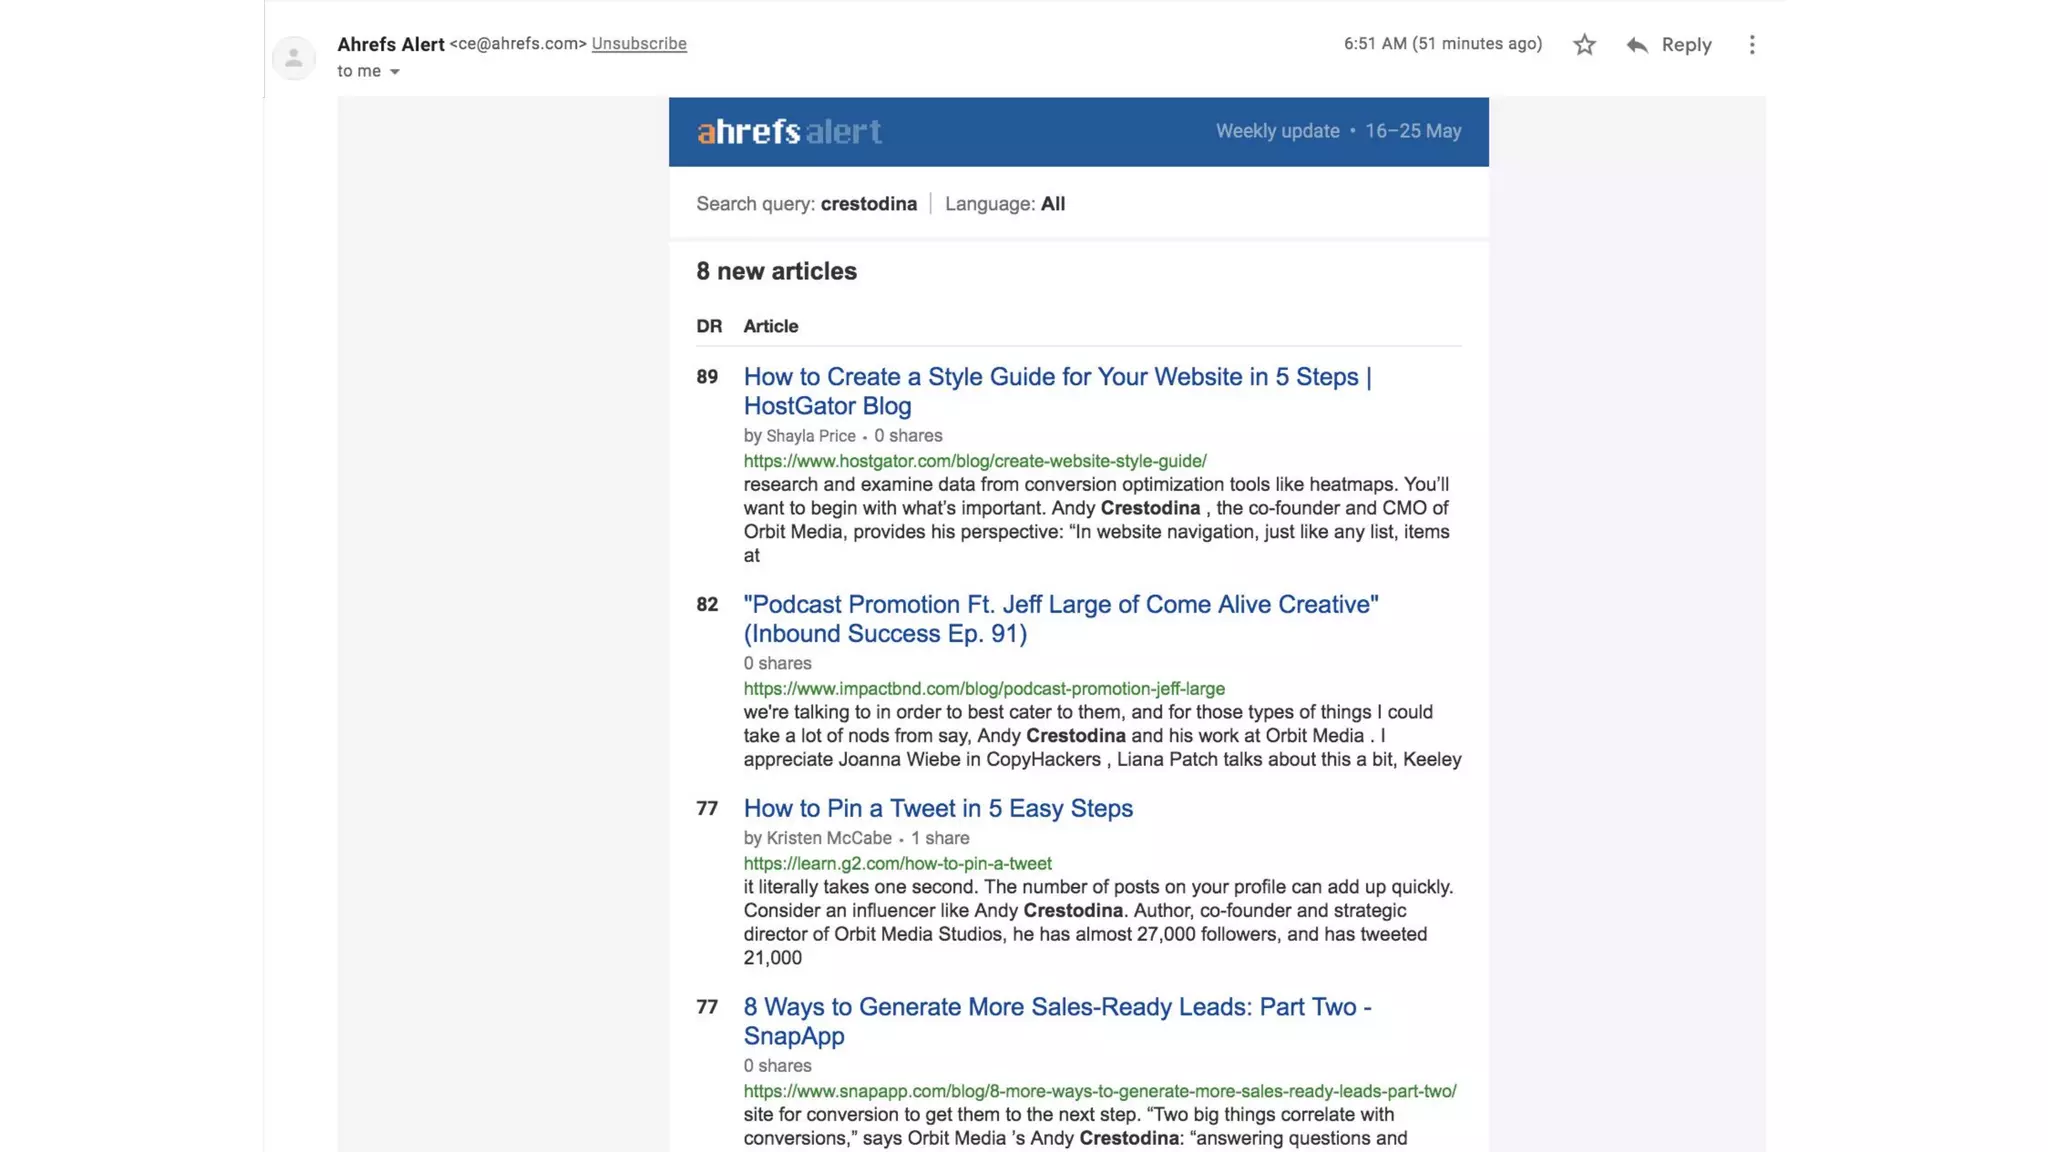Click the "8 new articles" heading

(x=776, y=271)
